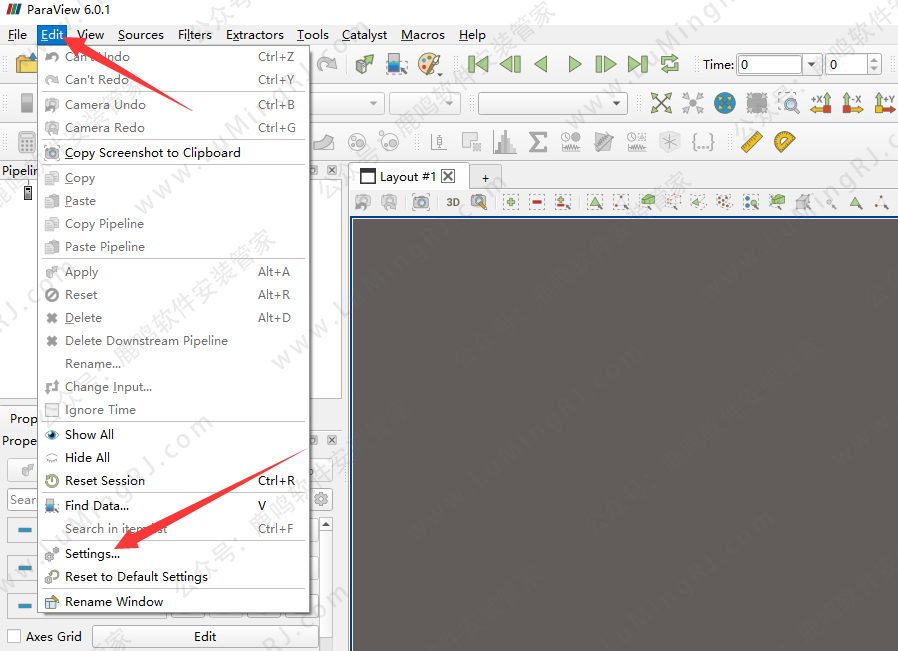Click the Axes Grid Edit button

(205, 636)
